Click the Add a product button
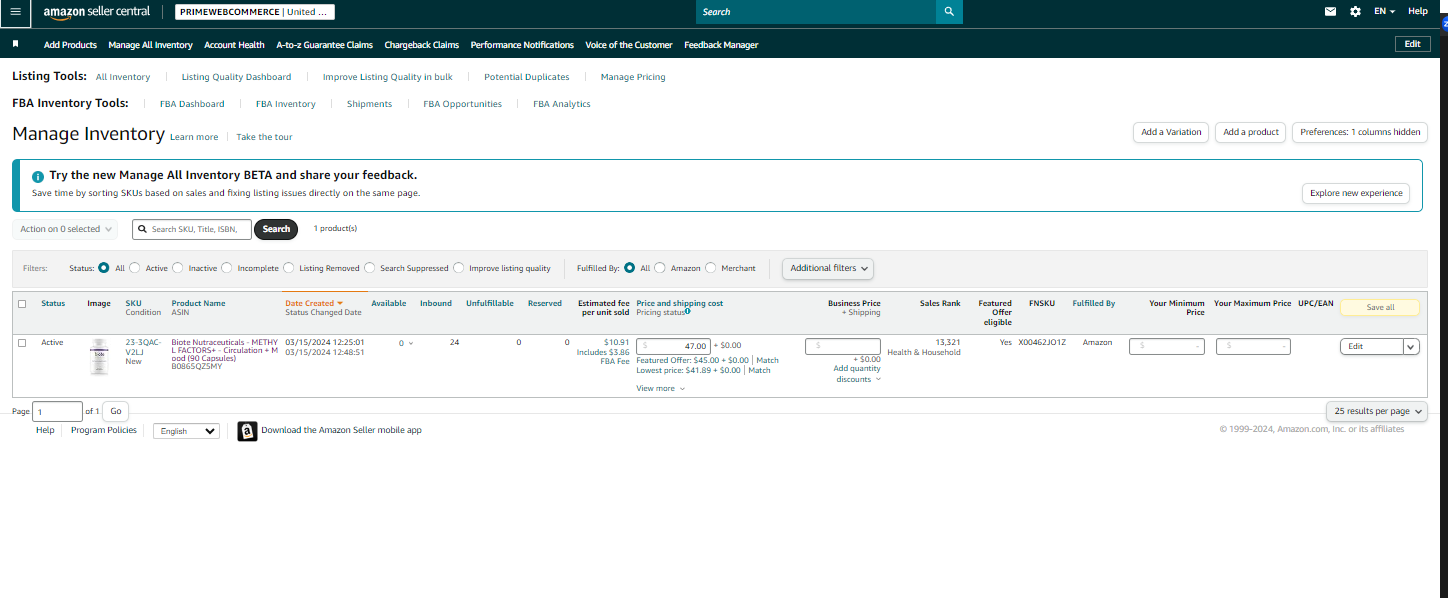 1251,132
